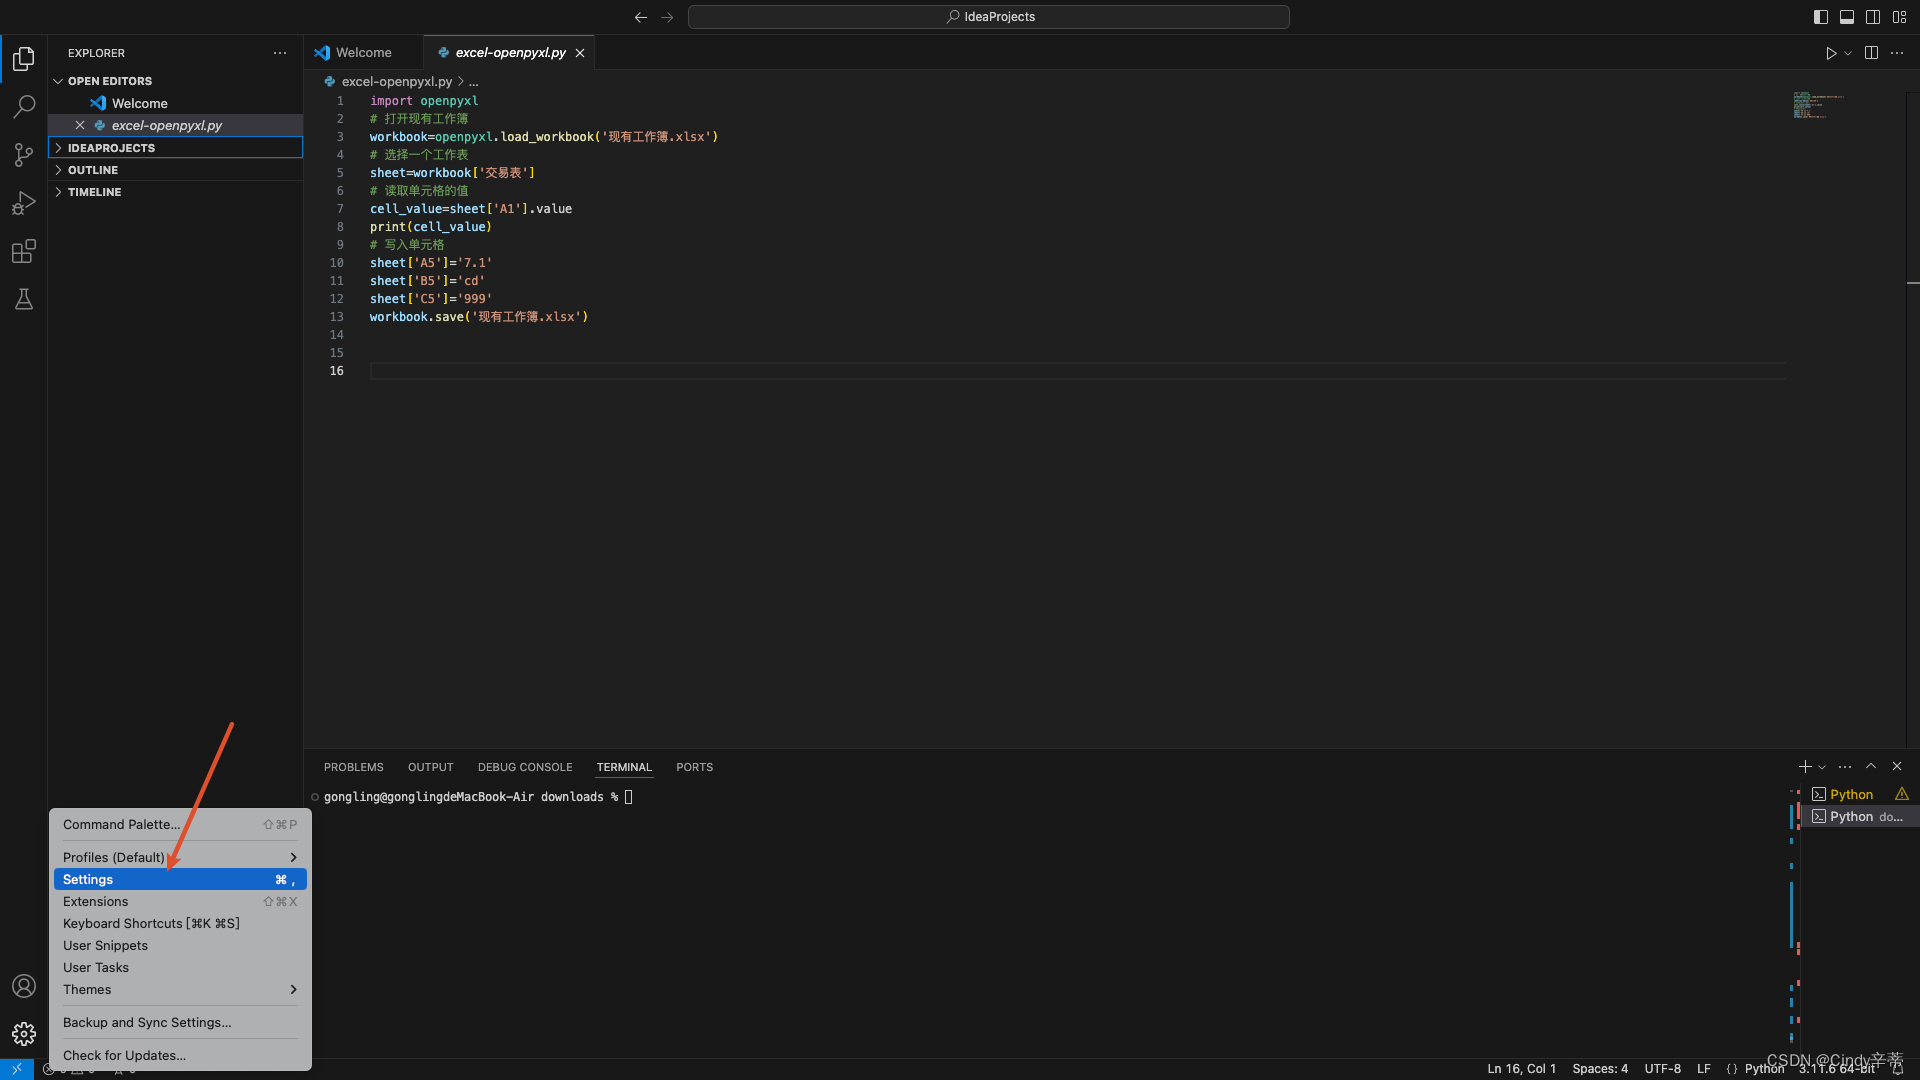Maximize the panel with the chevron
This screenshot has width=1920, height=1080.
[x=1871, y=766]
